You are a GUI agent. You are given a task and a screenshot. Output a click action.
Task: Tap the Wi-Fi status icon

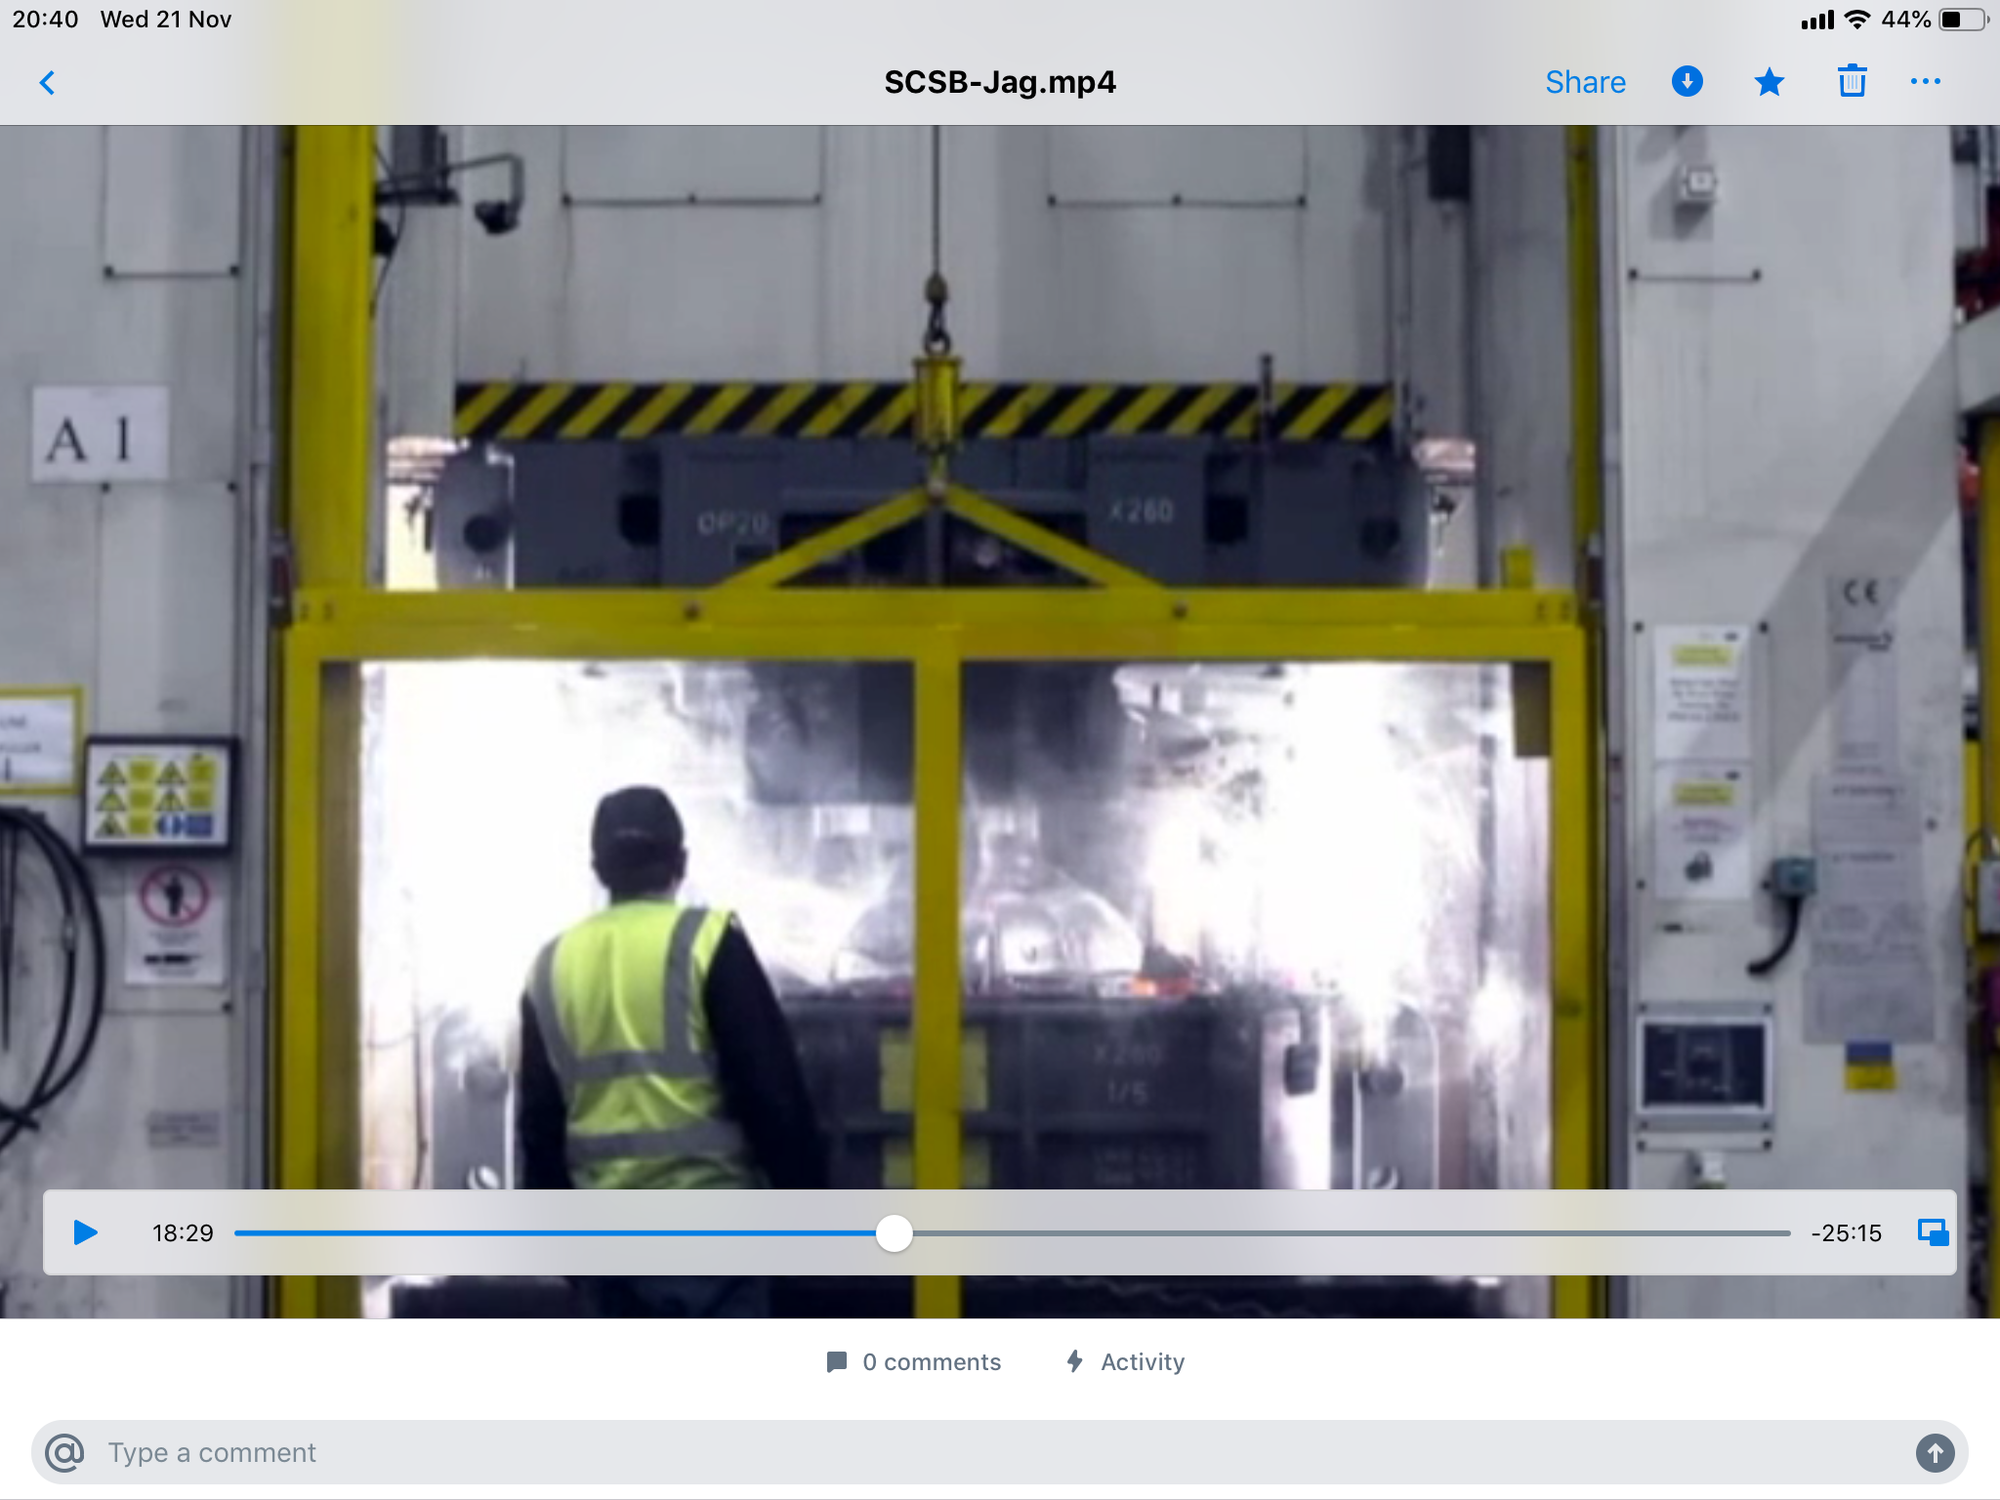point(1857,20)
